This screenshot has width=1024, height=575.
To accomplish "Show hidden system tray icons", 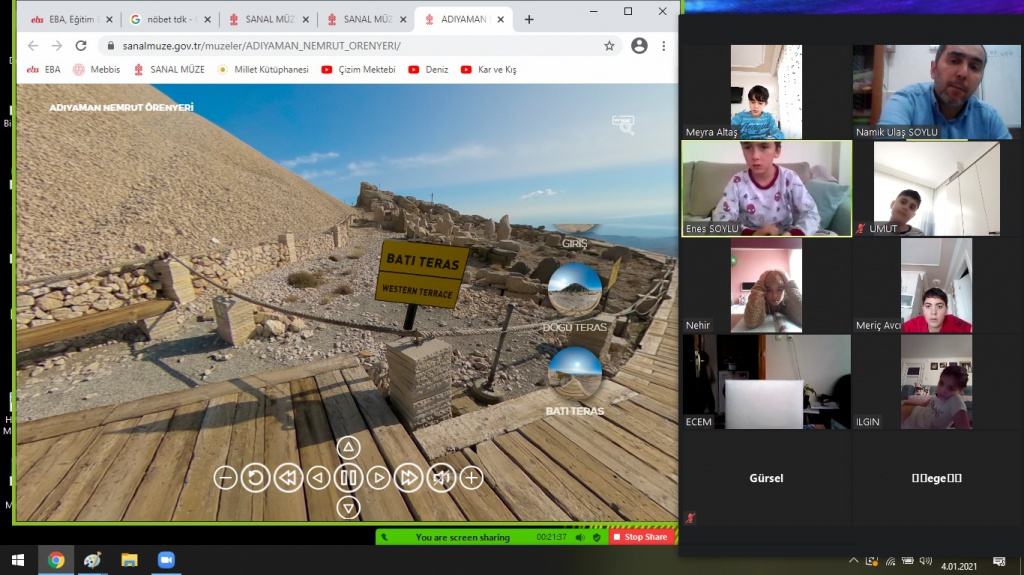I will 854,561.
